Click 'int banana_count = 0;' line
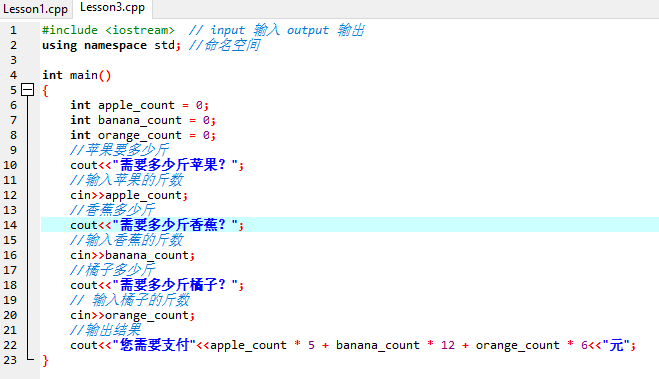Image resolution: width=659 pixels, height=379 pixels. pyautogui.click(x=143, y=120)
